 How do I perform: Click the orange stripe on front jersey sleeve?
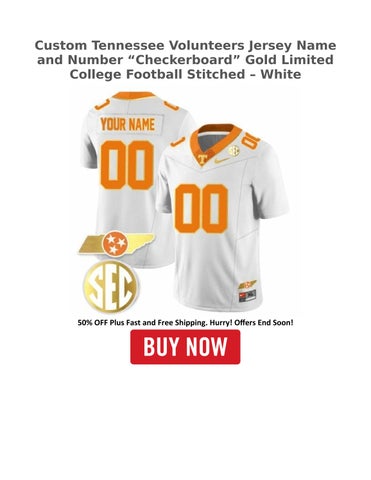tap(178, 142)
